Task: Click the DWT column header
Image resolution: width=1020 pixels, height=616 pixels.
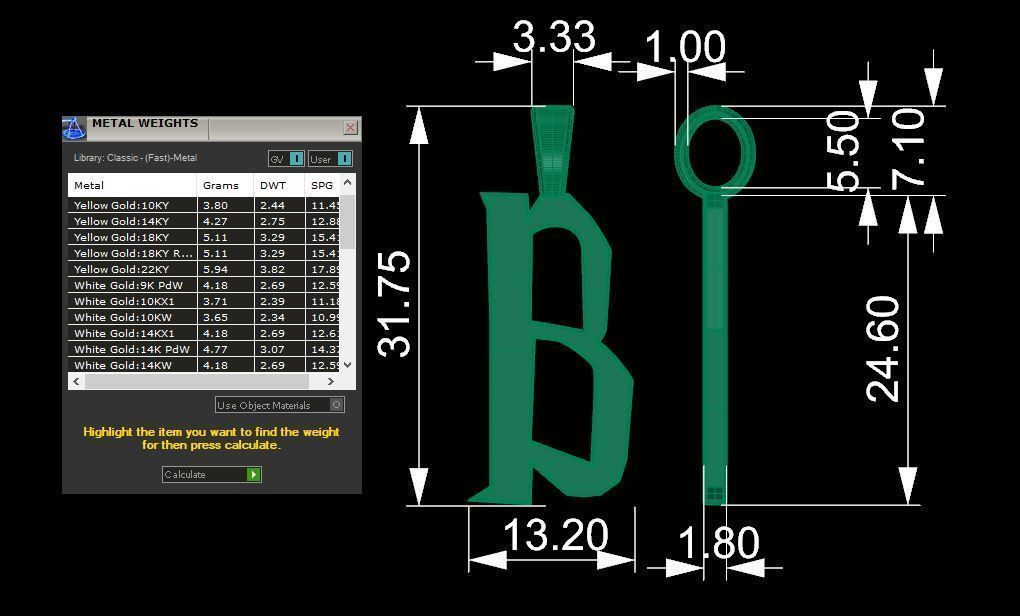Action: [279, 185]
